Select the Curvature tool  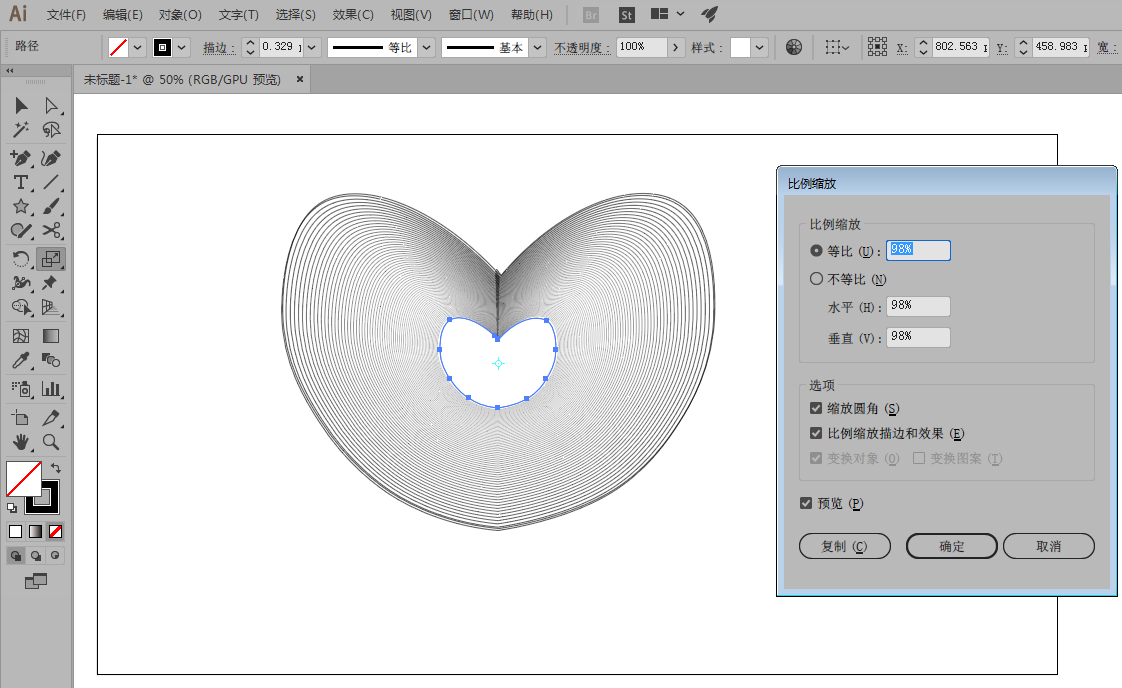point(51,158)
